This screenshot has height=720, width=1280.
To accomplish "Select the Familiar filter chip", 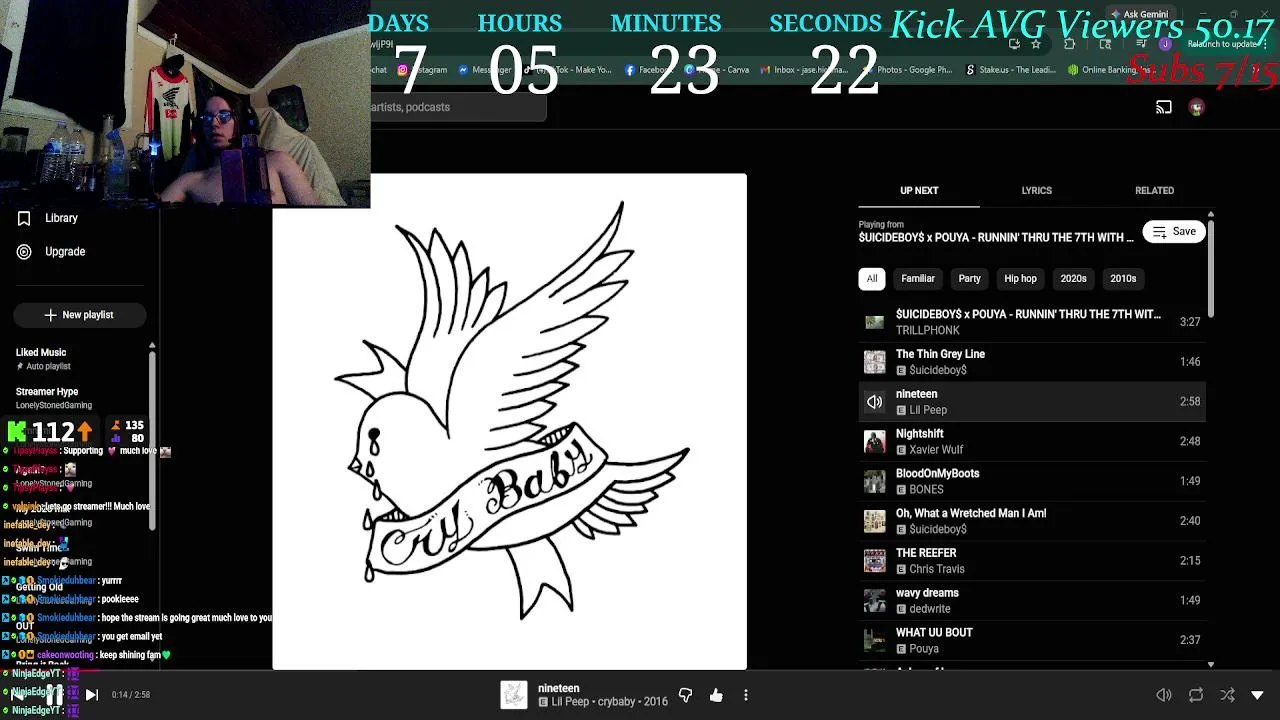I will pos(918,279).
